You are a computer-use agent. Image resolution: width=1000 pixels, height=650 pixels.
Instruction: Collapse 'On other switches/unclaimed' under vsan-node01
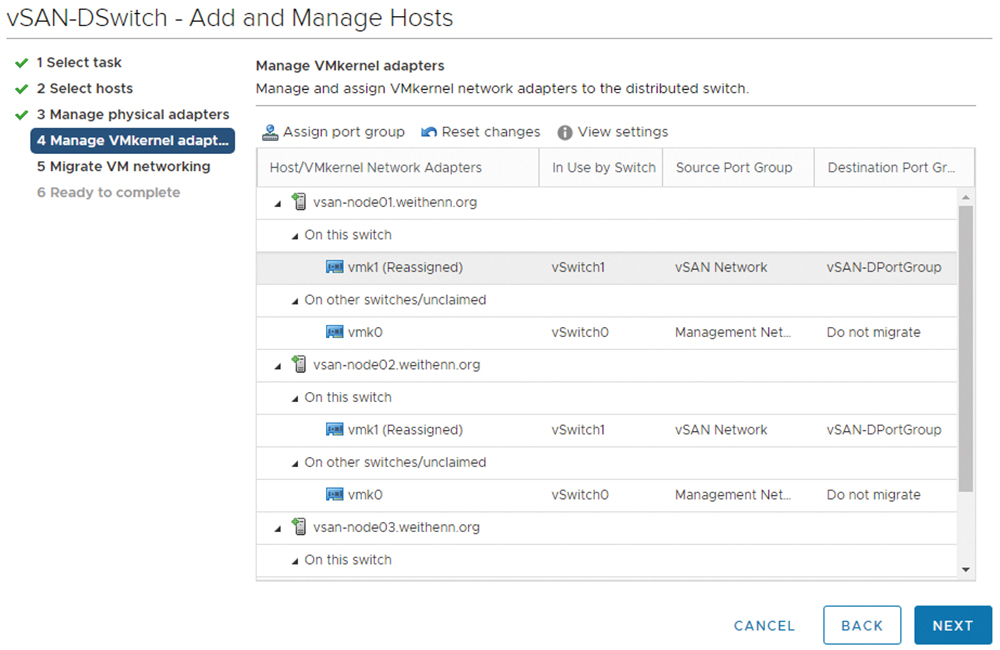(x=295, y=301)
